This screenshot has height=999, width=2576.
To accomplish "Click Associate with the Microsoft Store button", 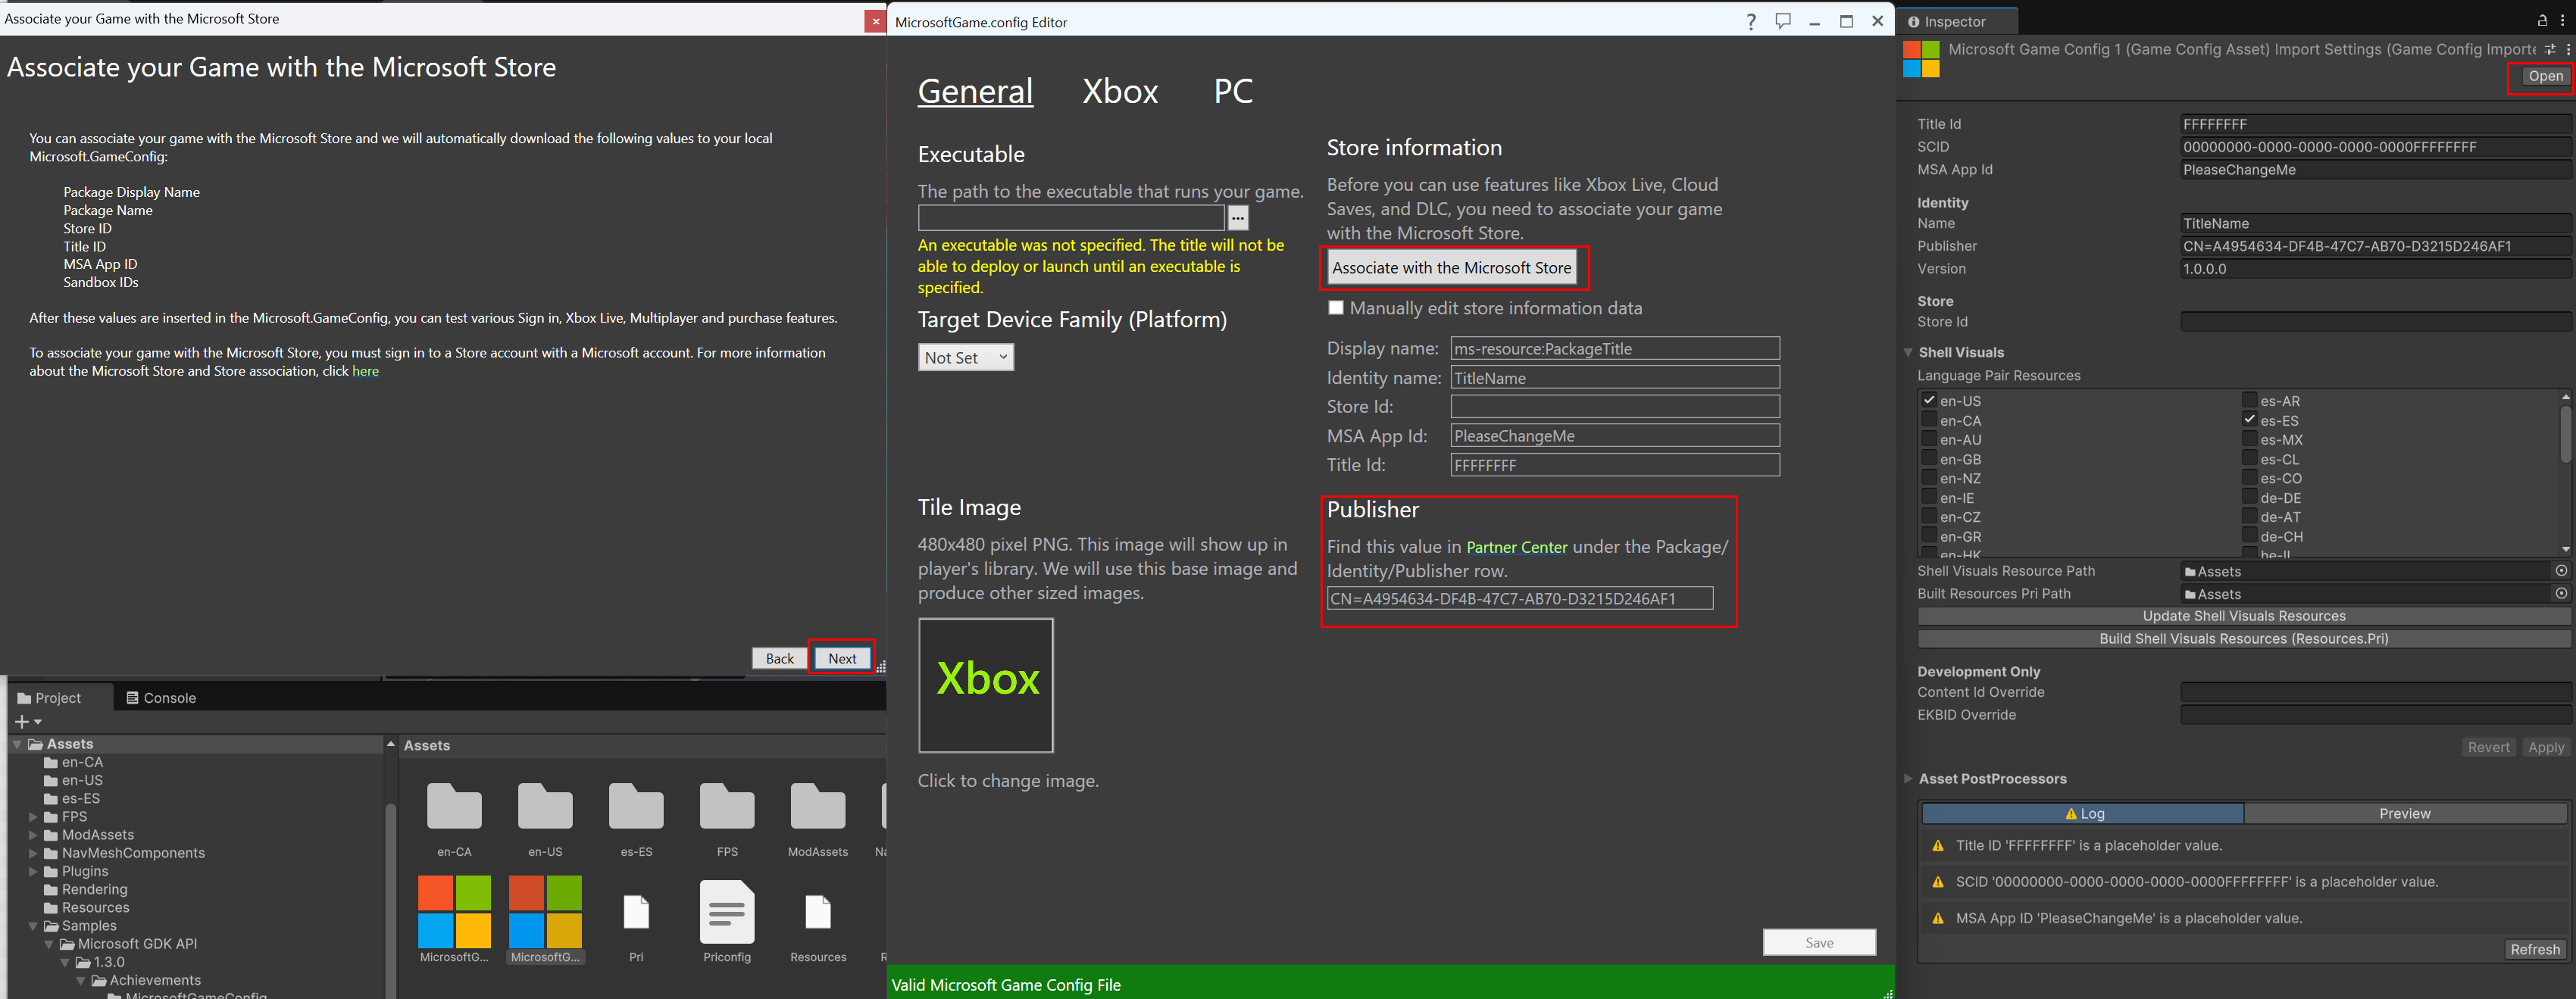I will (1451, 268).
